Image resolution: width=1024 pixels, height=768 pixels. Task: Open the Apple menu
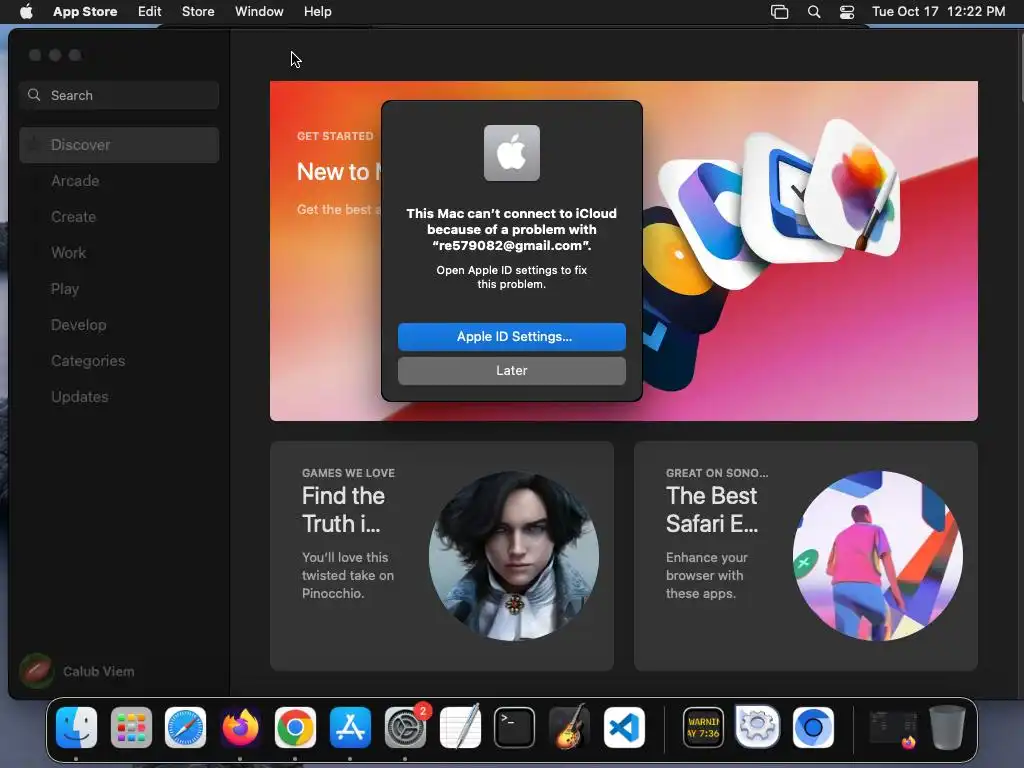click(x=26, y=11)
